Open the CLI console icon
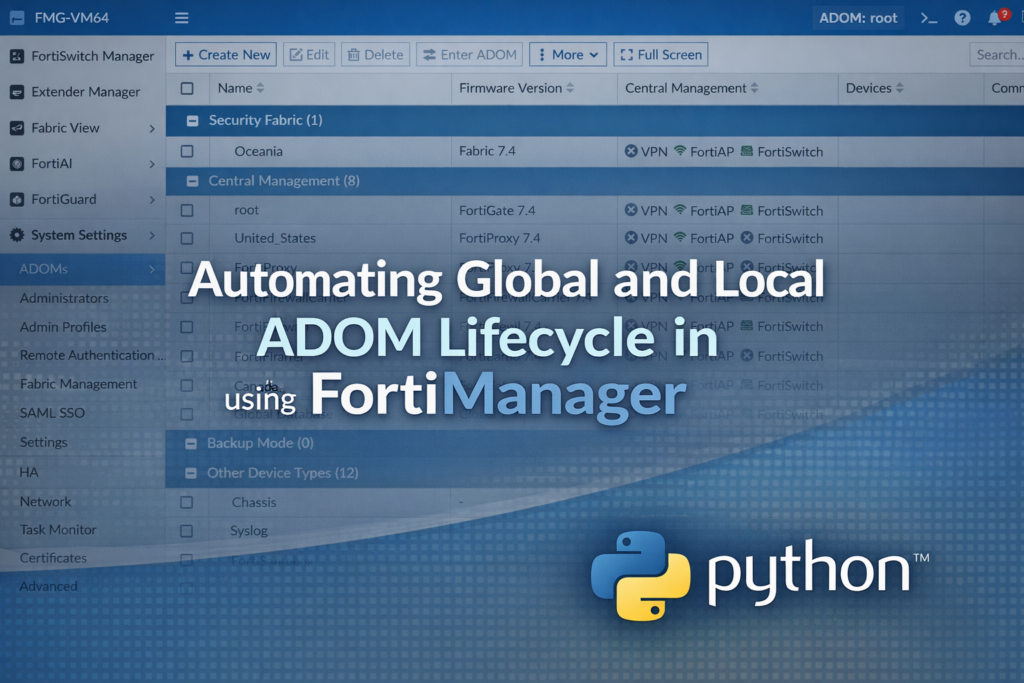Screen dimensions: 1024x683 pyautogui.click(x=929, y=18)
